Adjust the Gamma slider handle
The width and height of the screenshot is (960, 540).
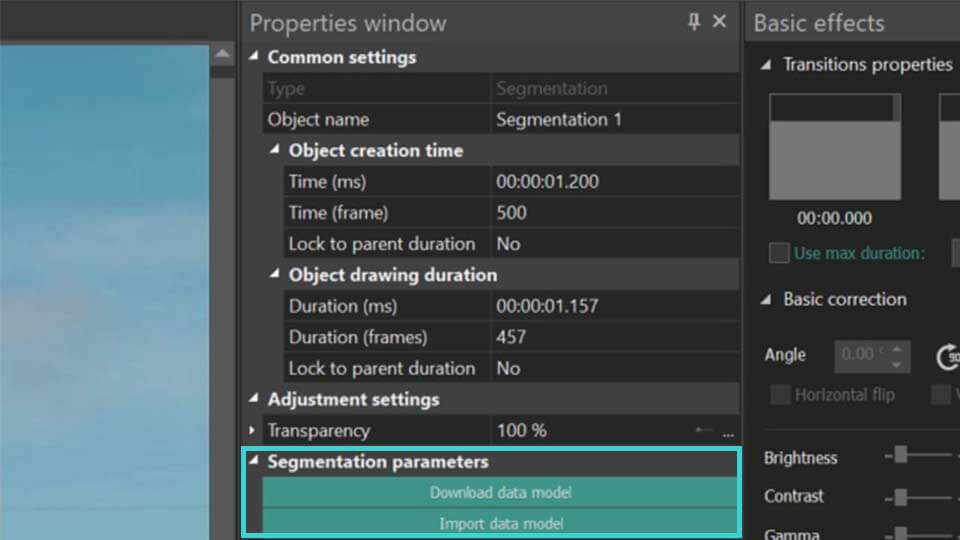pyautogui.click(x=901, y=534)
